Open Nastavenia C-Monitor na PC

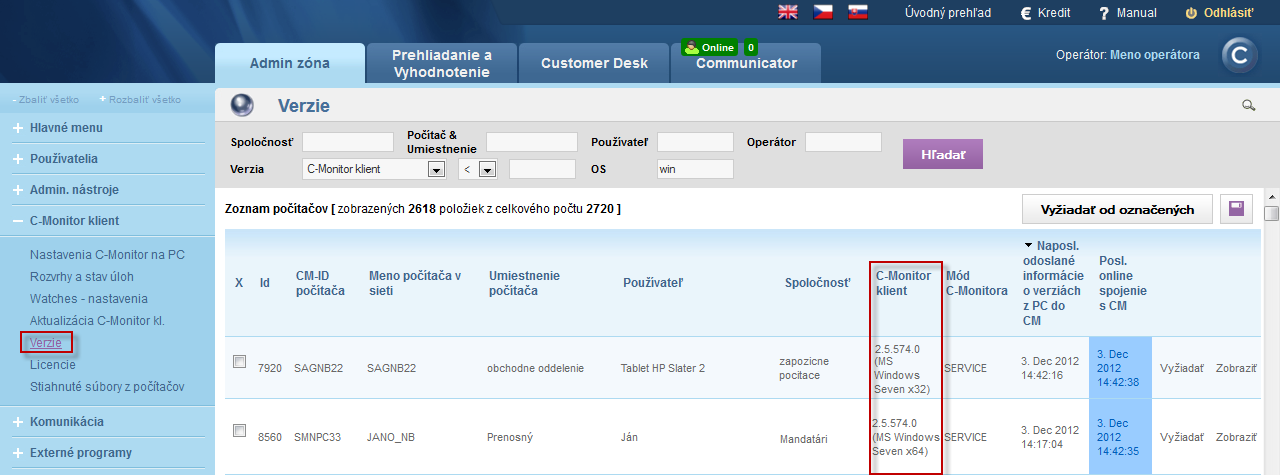click(x=107, y=255)
